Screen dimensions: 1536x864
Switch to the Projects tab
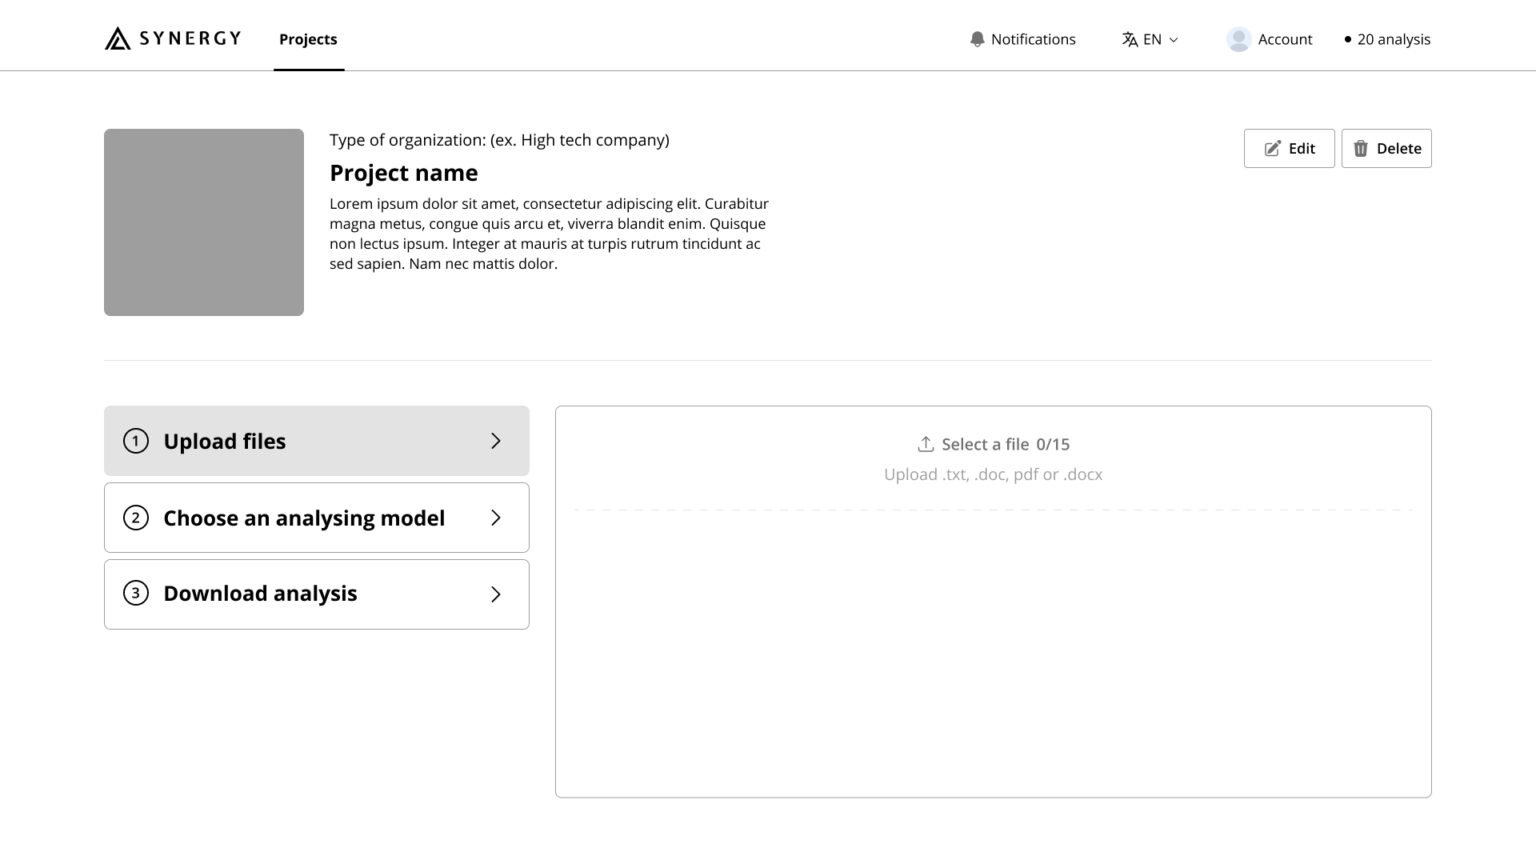[x=308, y=39]
